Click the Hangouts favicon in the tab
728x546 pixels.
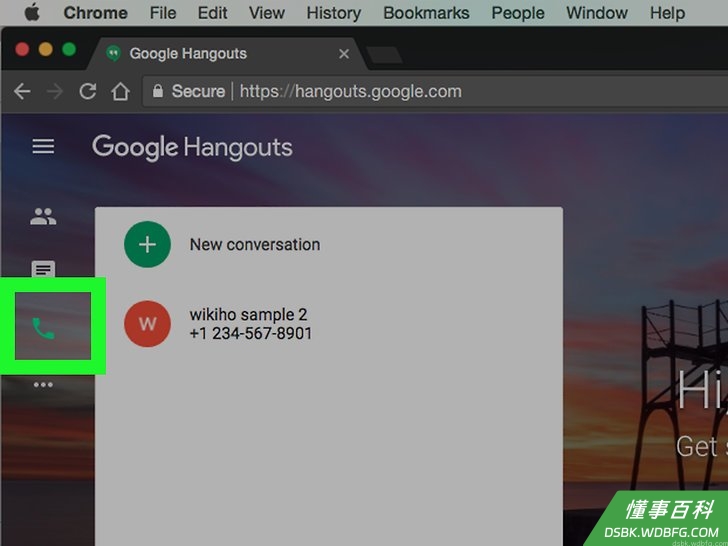(x=113, y=54)
